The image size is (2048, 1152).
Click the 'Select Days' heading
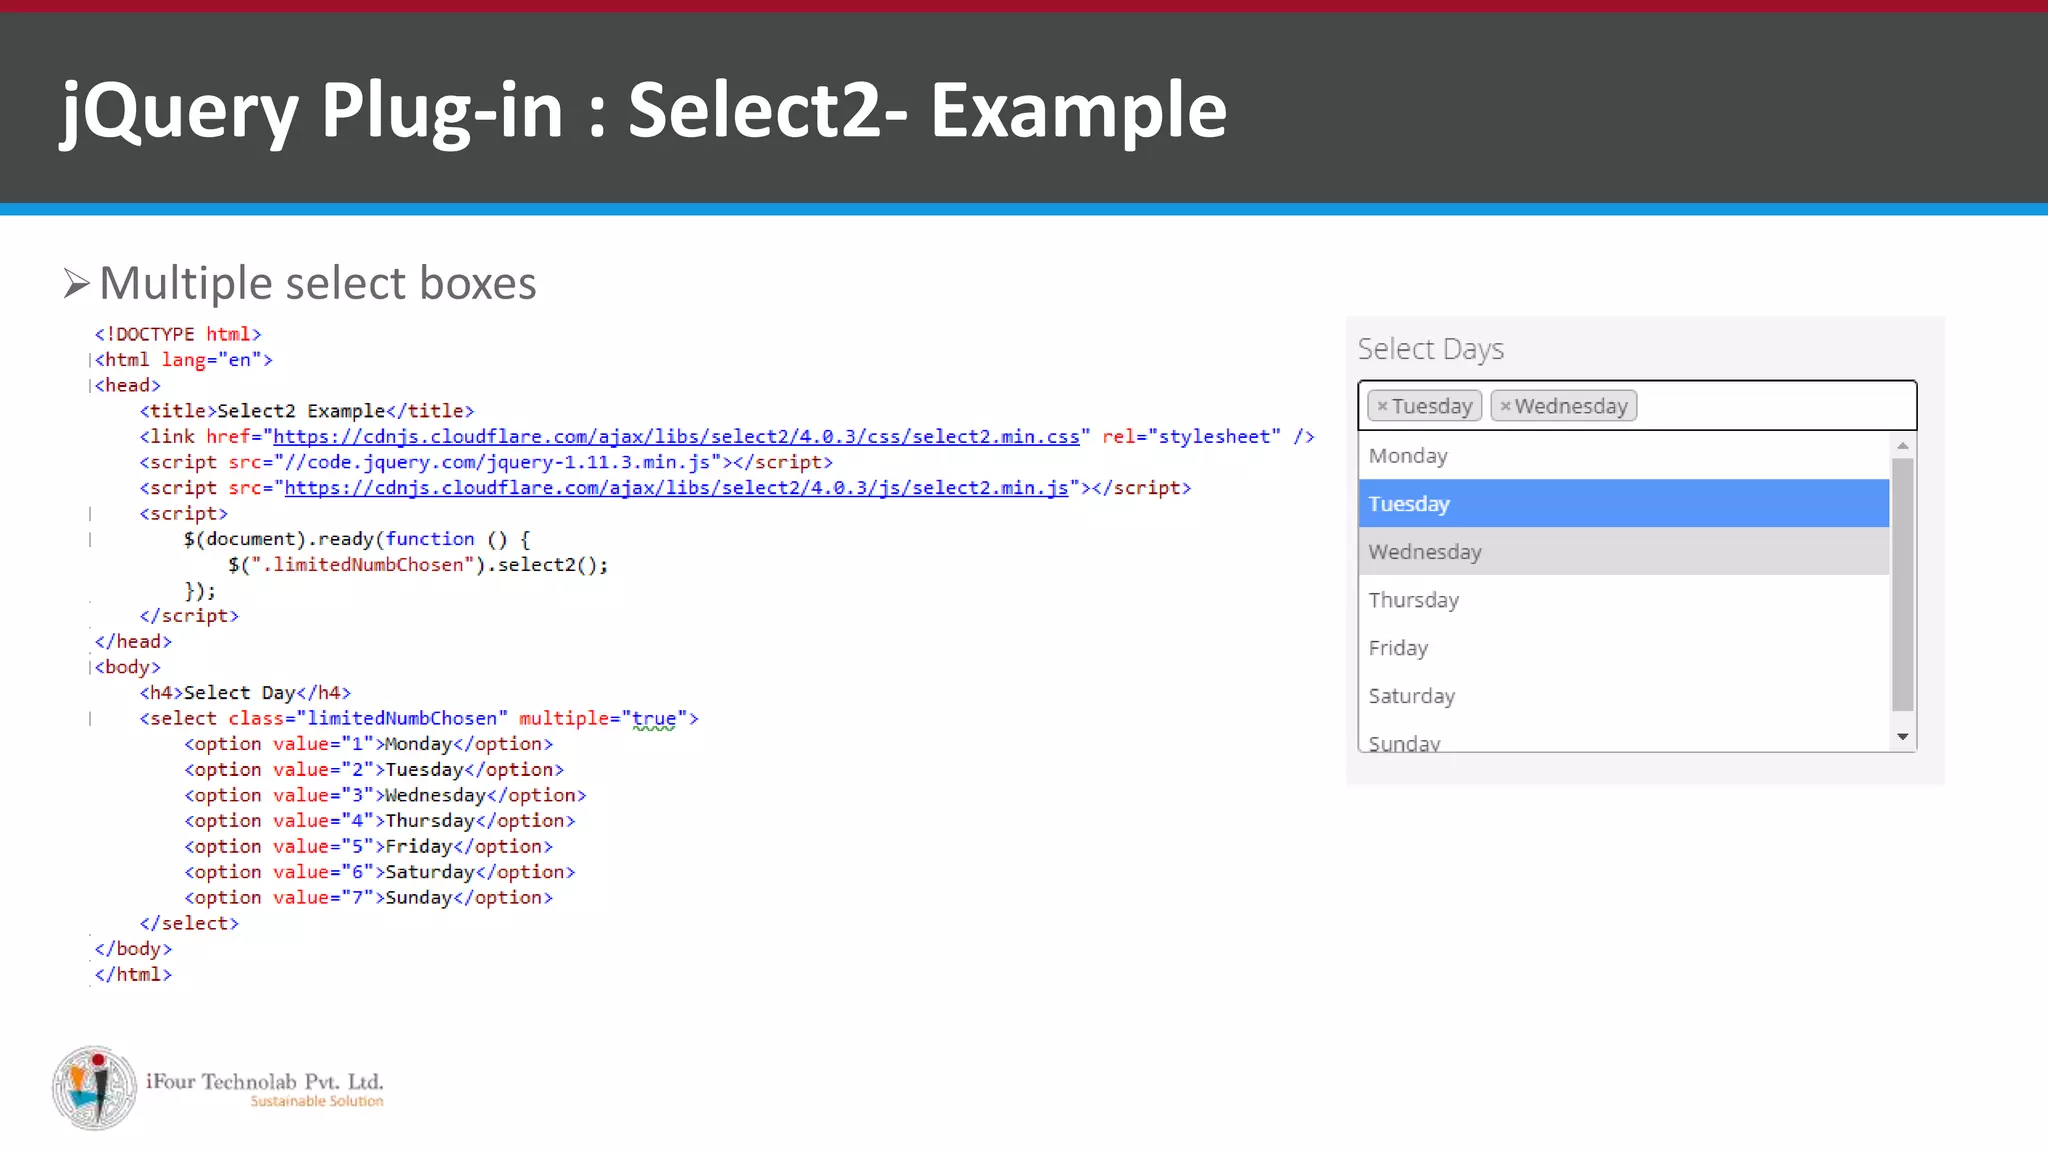(1431, 349)
